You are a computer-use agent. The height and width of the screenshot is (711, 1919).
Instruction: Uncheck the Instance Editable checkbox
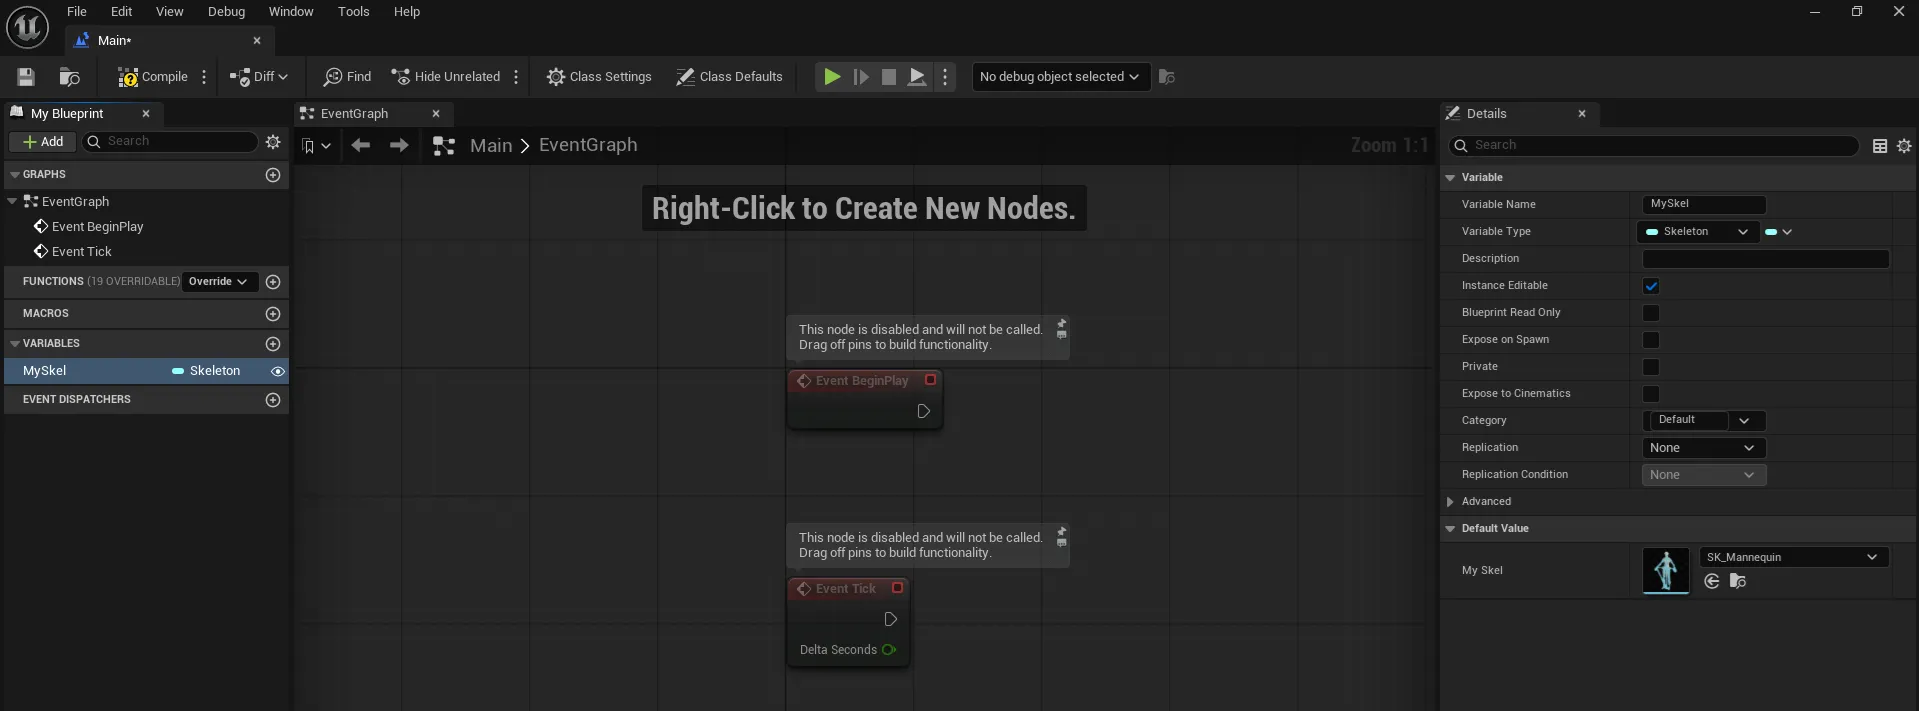pos(1651,286)
